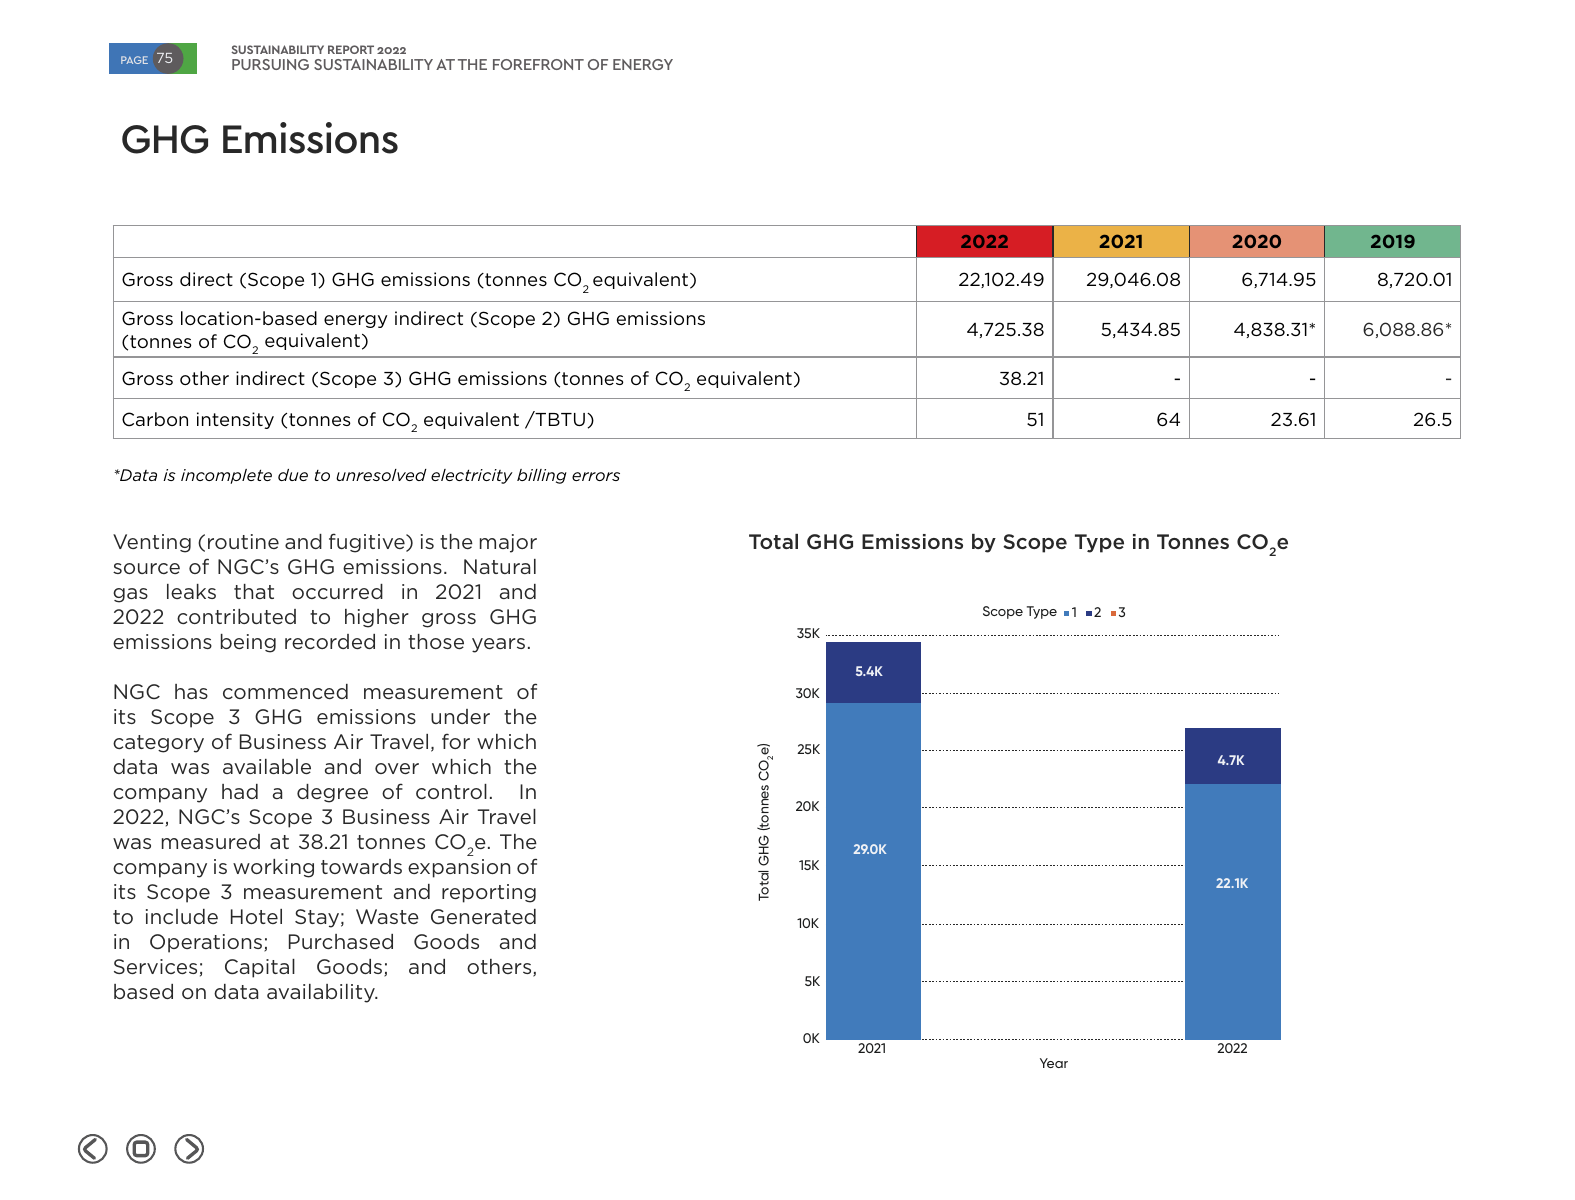
Task: Select the 2022 column header
Action: tap(985, 241)
